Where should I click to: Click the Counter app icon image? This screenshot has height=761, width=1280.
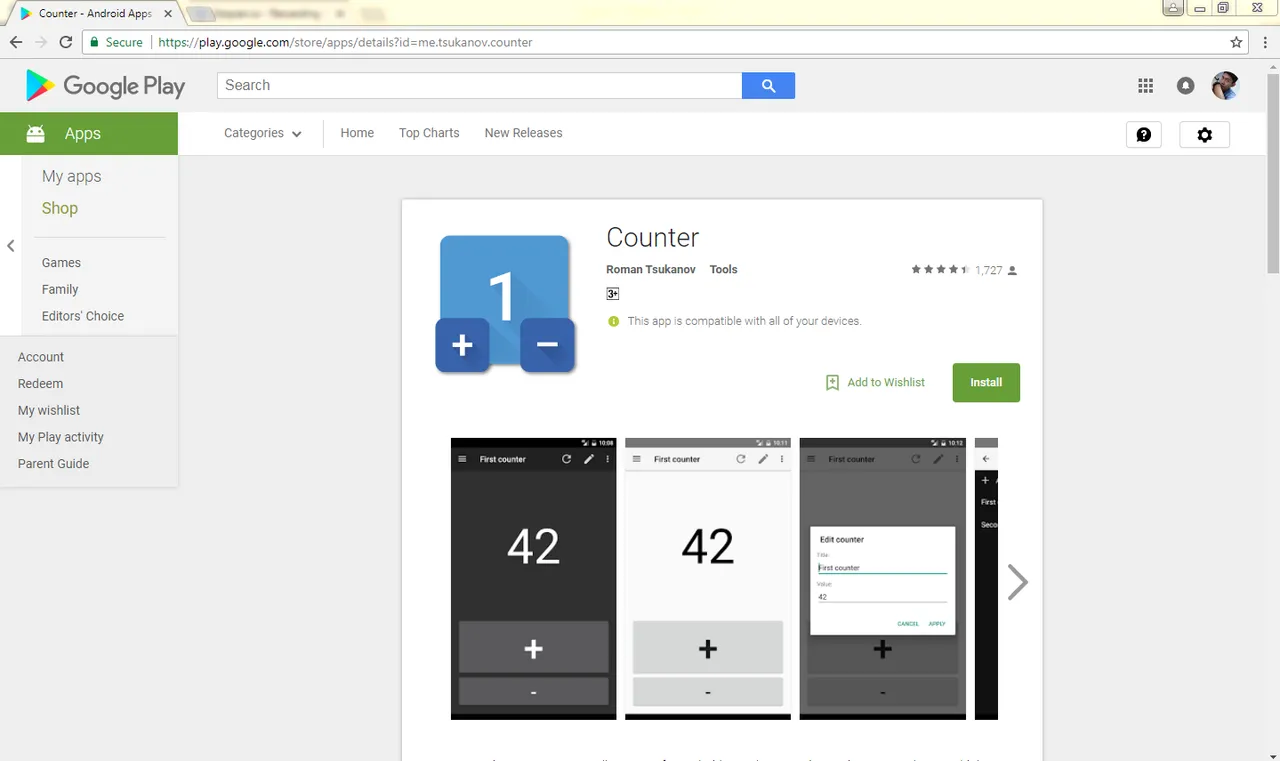point(505,304)
